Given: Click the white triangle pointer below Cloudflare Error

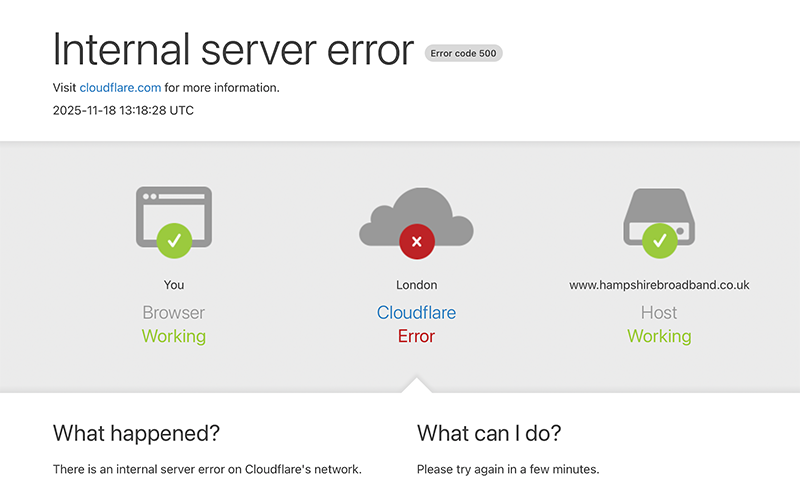Looking at the screenshot, I should 416,385.
